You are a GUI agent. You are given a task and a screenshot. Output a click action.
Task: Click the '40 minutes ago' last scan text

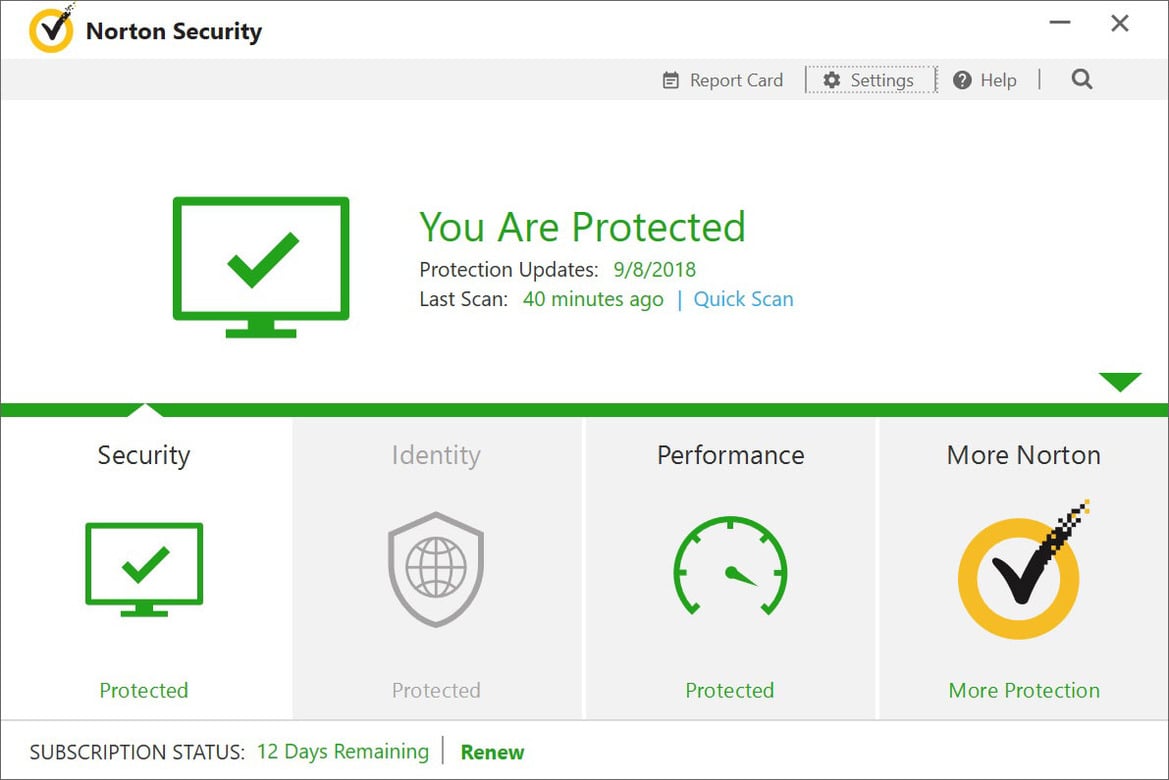[593, 299]
